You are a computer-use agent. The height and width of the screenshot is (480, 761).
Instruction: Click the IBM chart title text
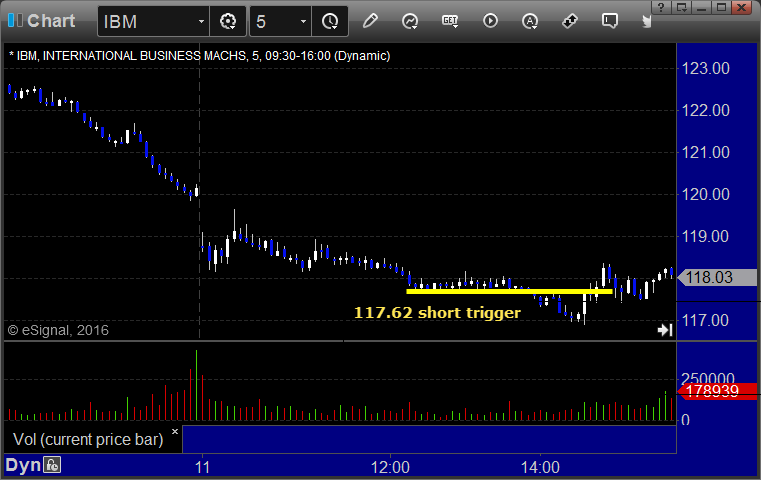pos(199,56)
